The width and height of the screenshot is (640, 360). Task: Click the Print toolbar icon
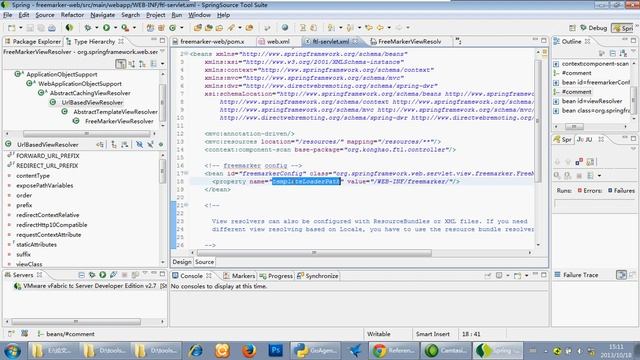(52, 28)
